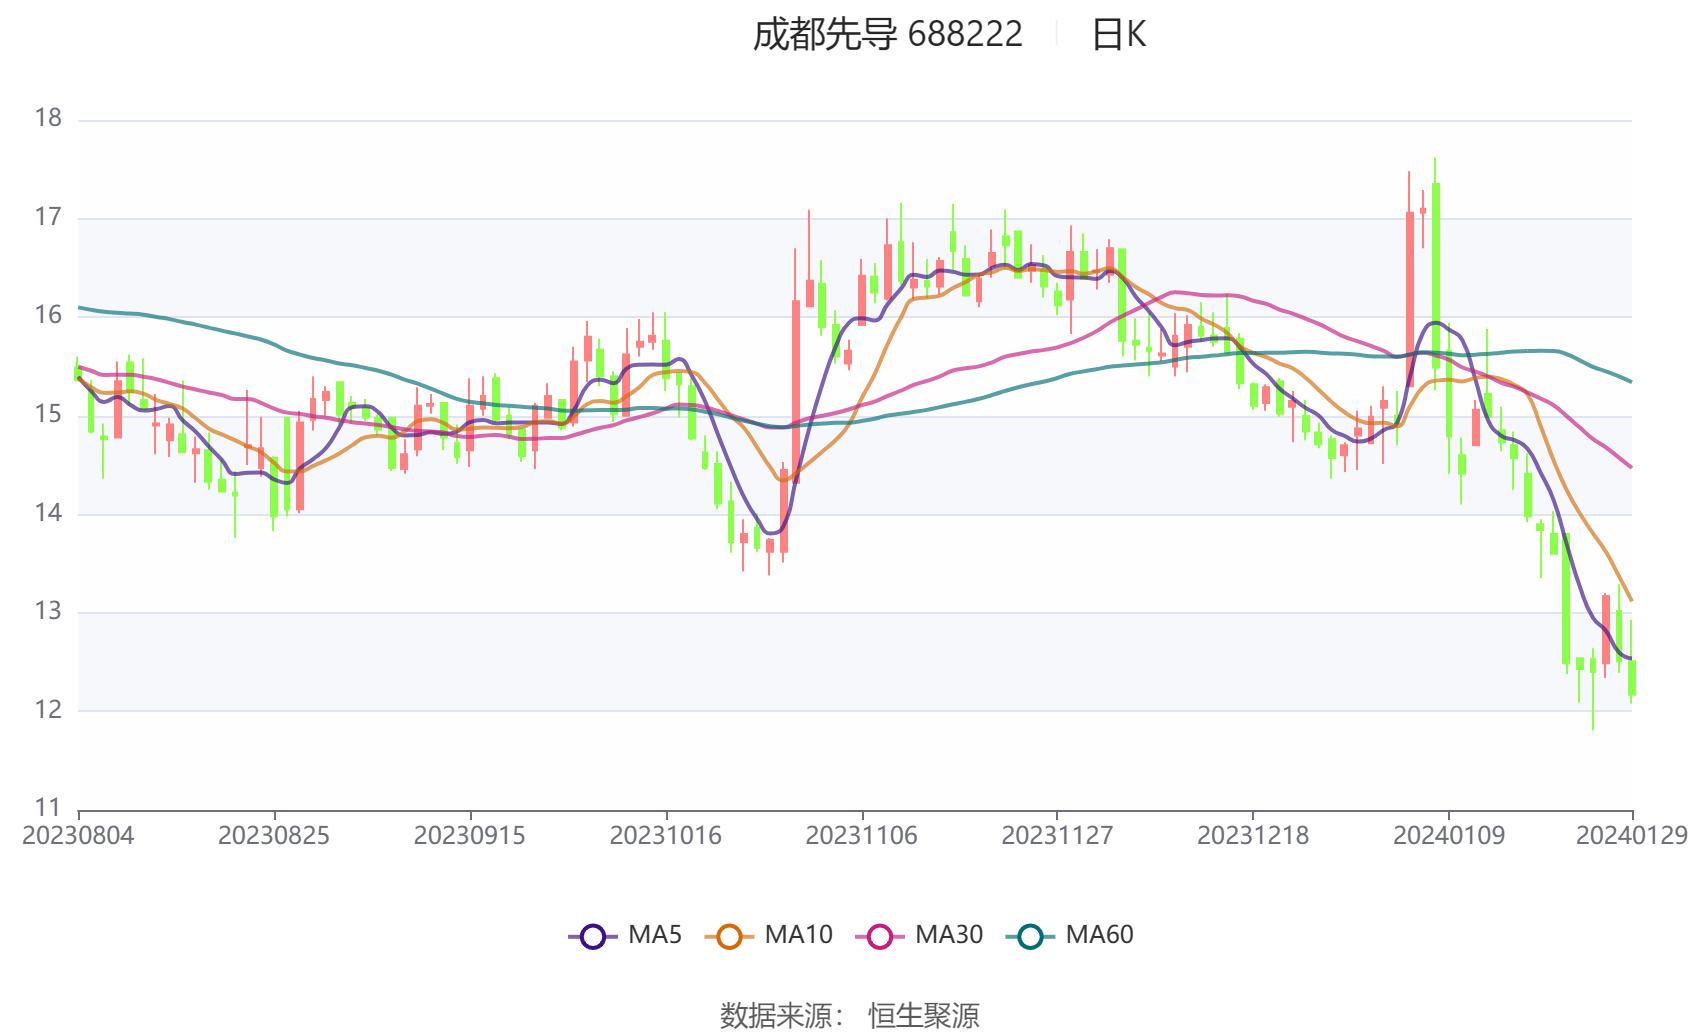Click y-axis value label 14

pyautogui.click(x=48, y=513)
